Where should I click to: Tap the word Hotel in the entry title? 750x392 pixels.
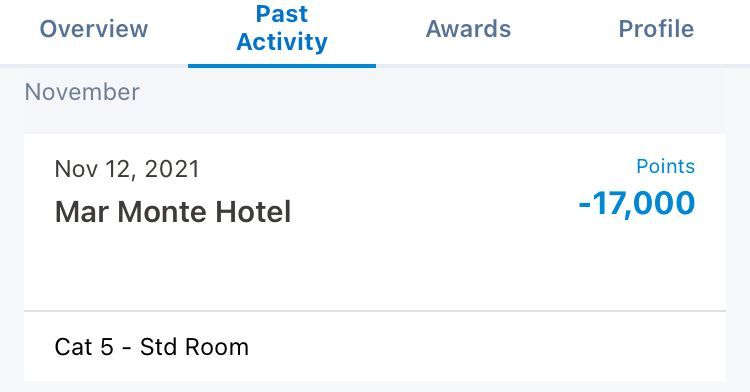pyautogui.click(x=253, y=212)
